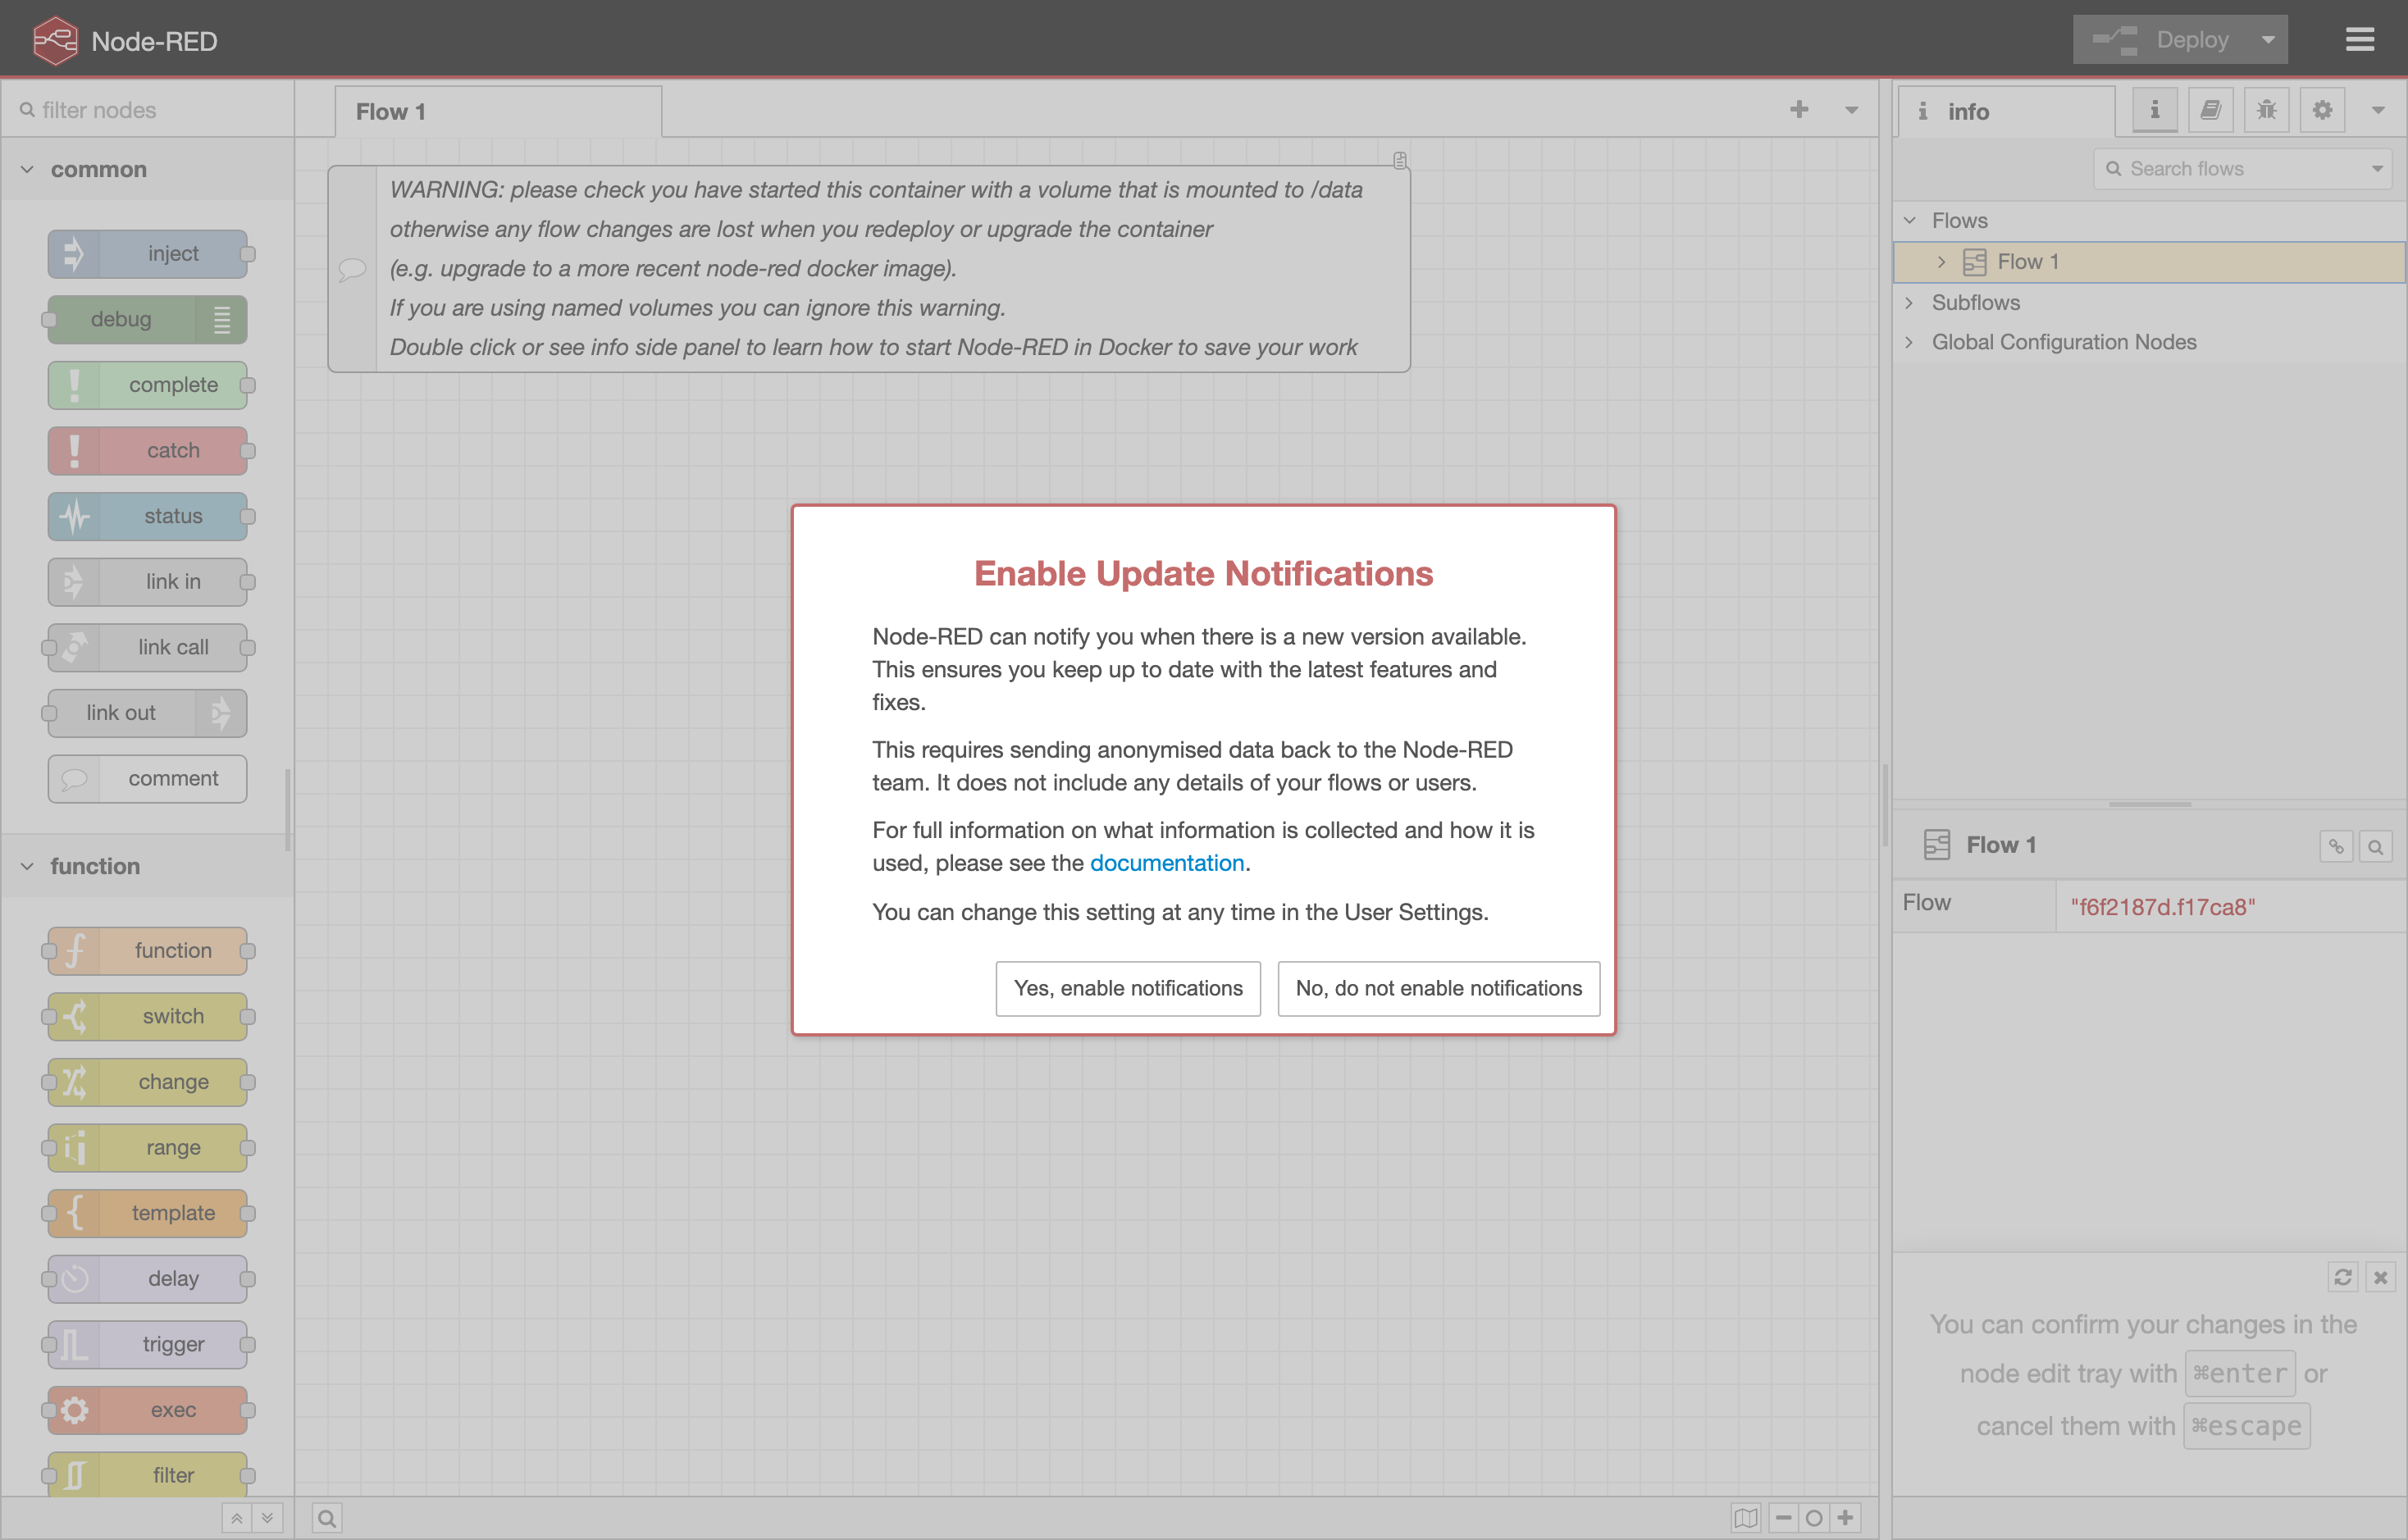Click the flow ID value f6f2187d.f17ca8
The width and height of the screenshot is (2408, 1540).
[2162, 907]
